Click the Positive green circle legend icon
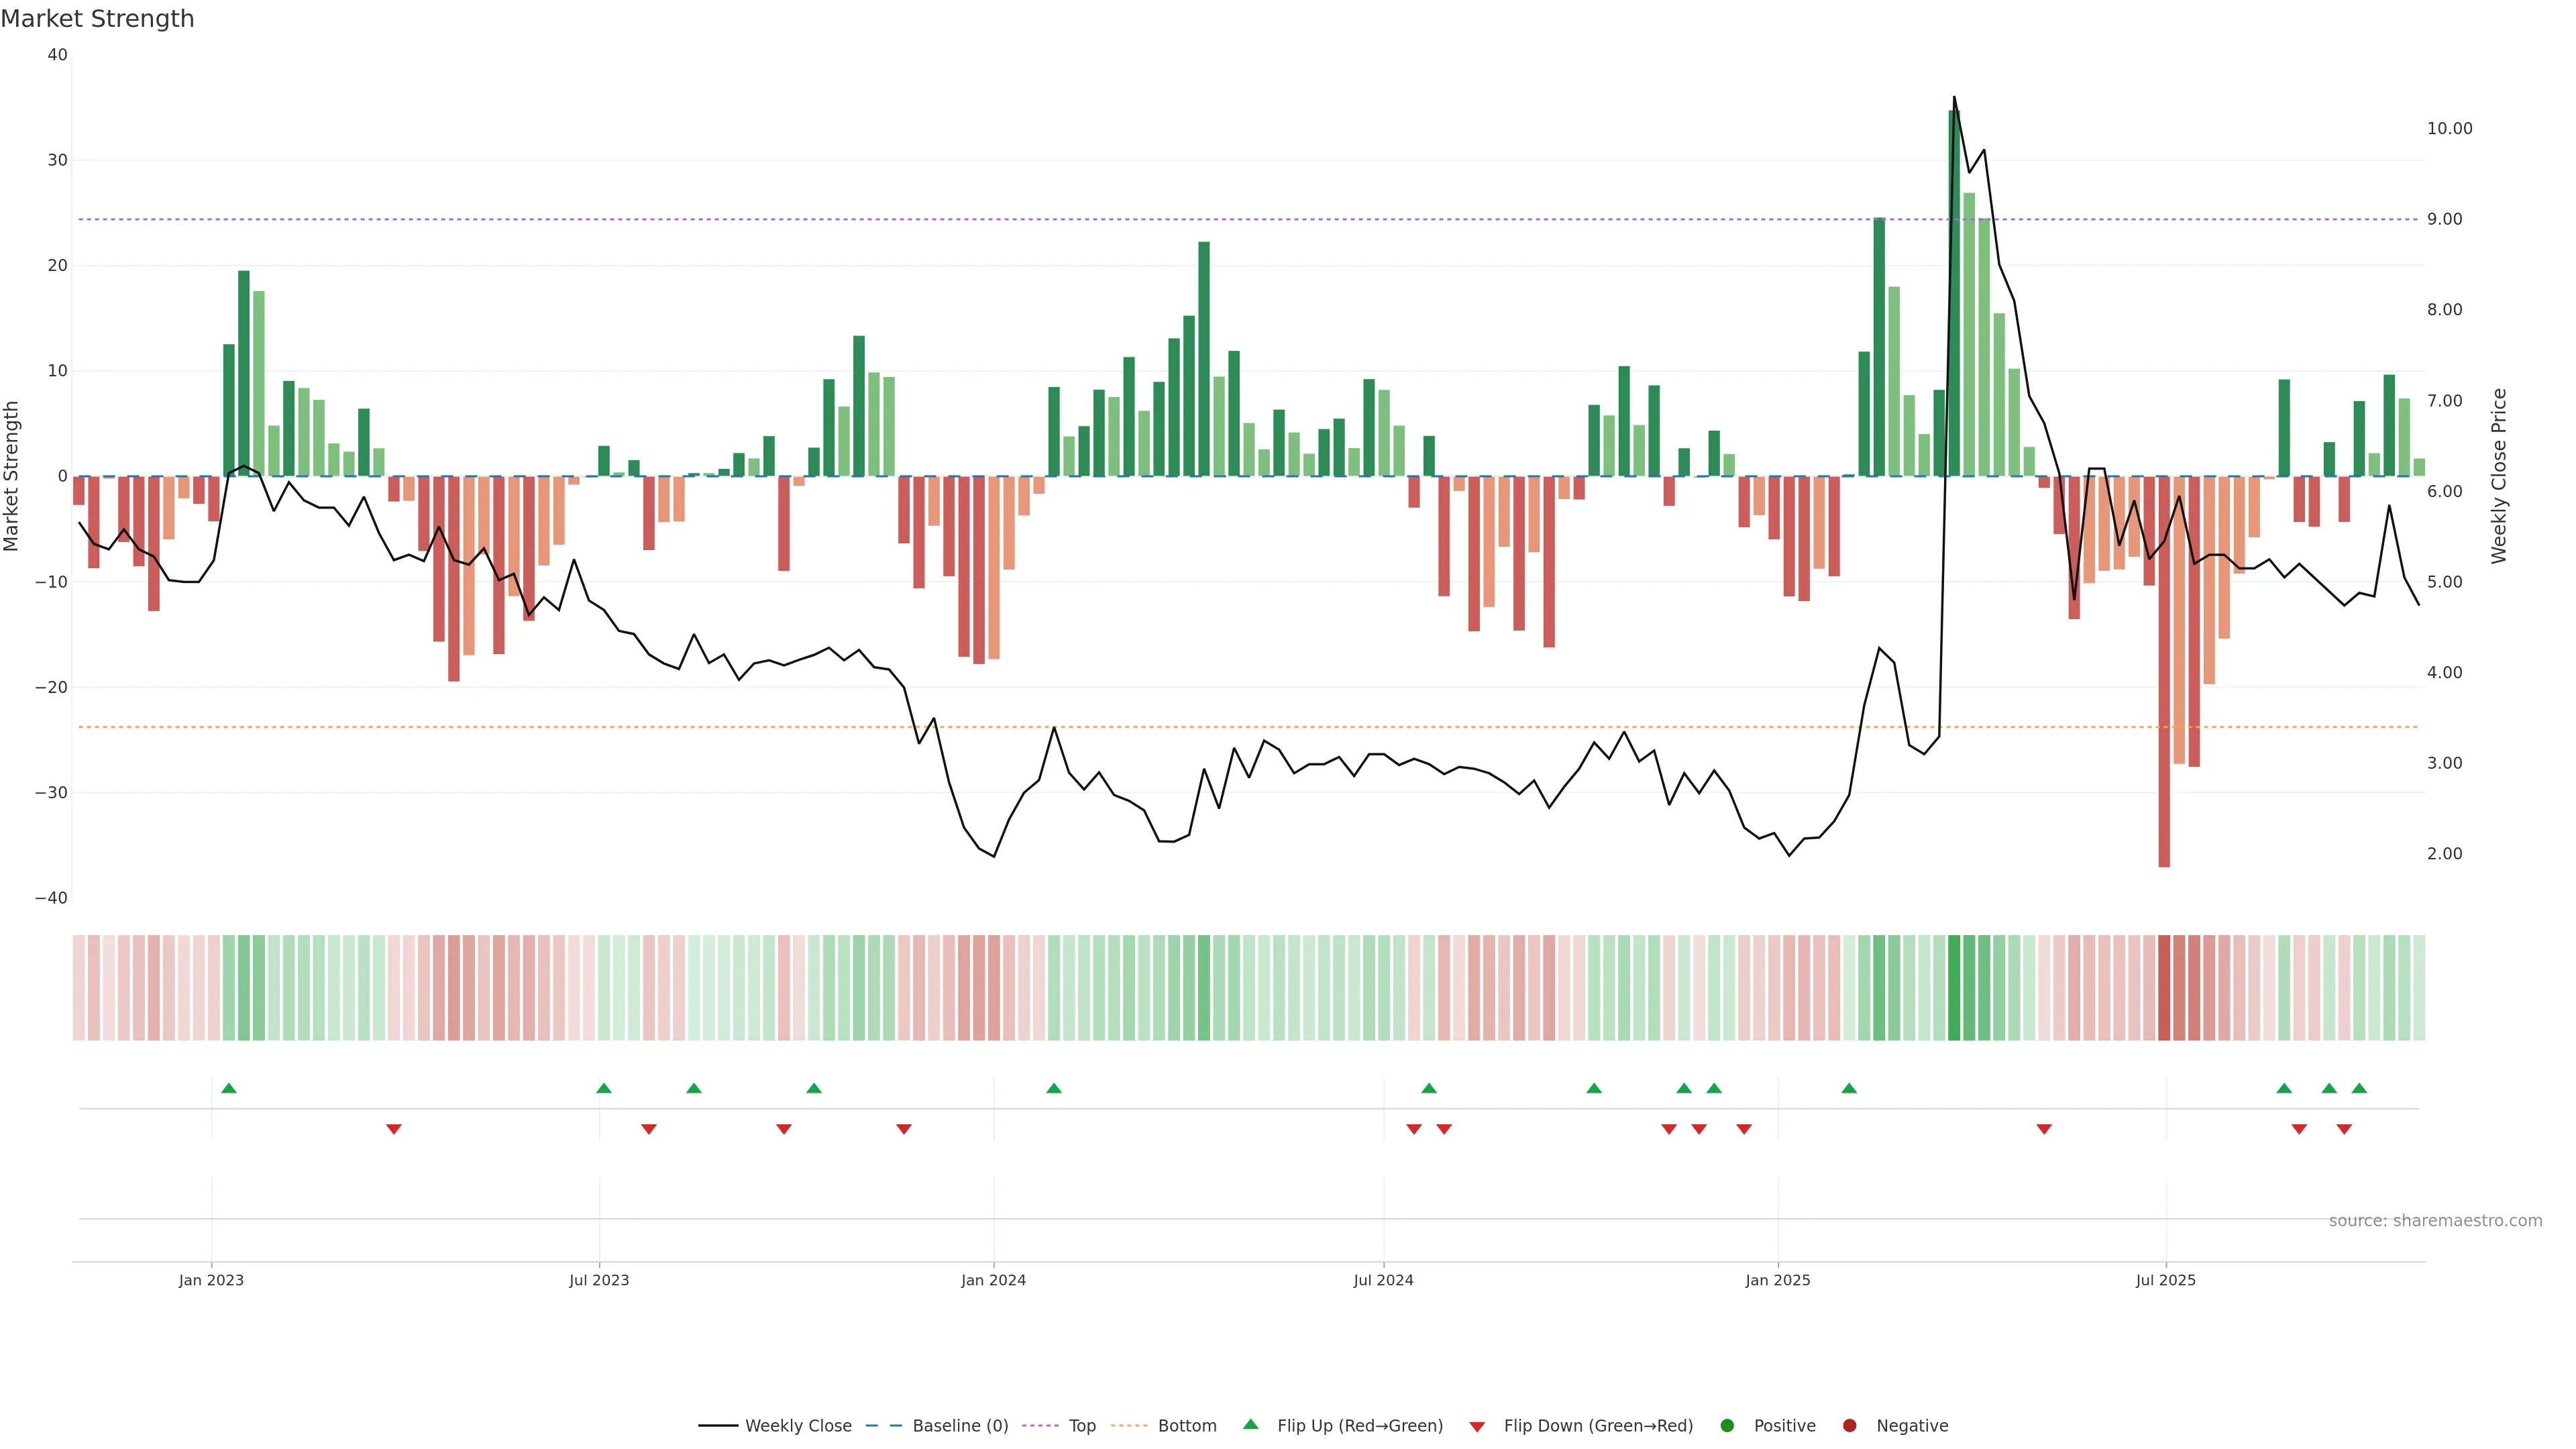Image resolution: width=2576 pixels, height=1449 pixels. [1727, 1426]
